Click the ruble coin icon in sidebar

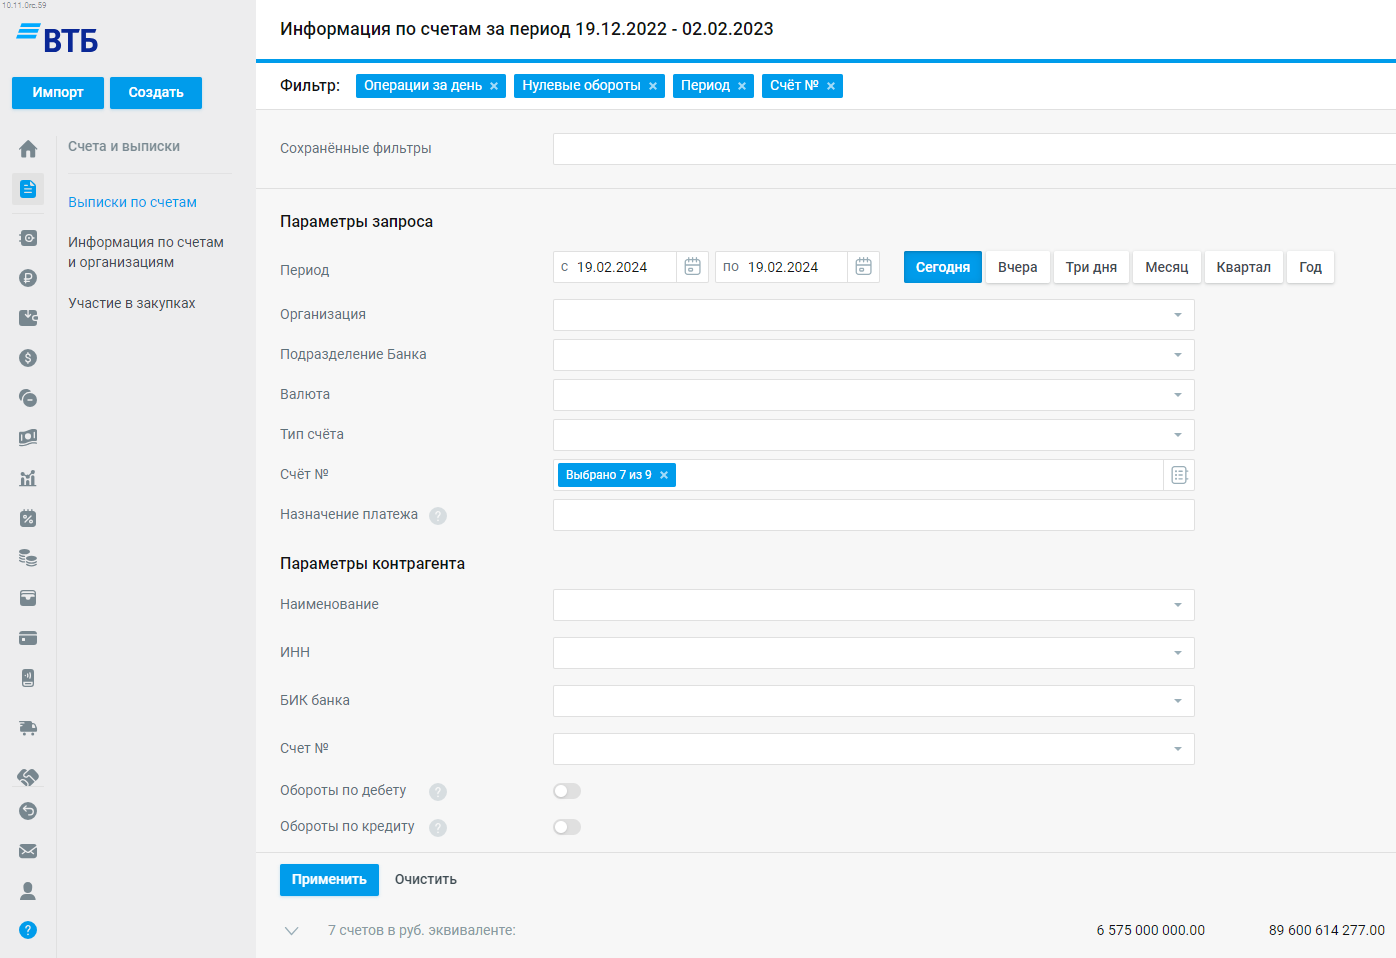pos(28,278)
